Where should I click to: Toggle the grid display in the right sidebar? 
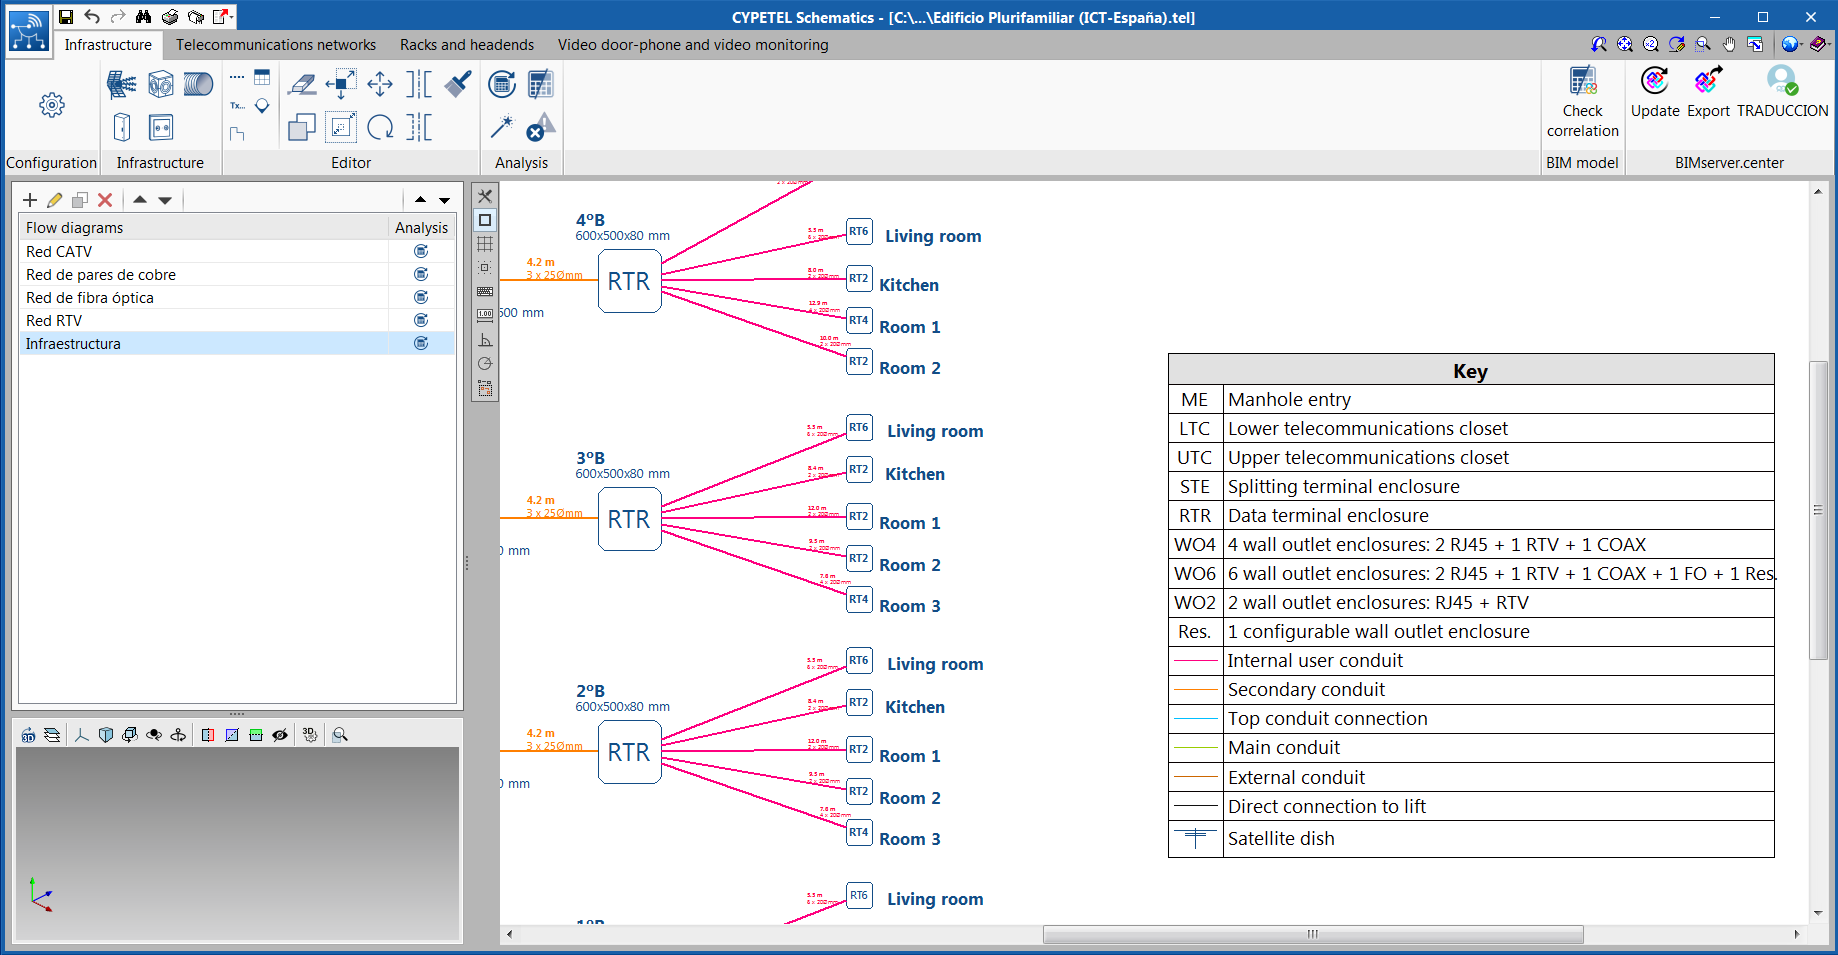coord(485,243)
